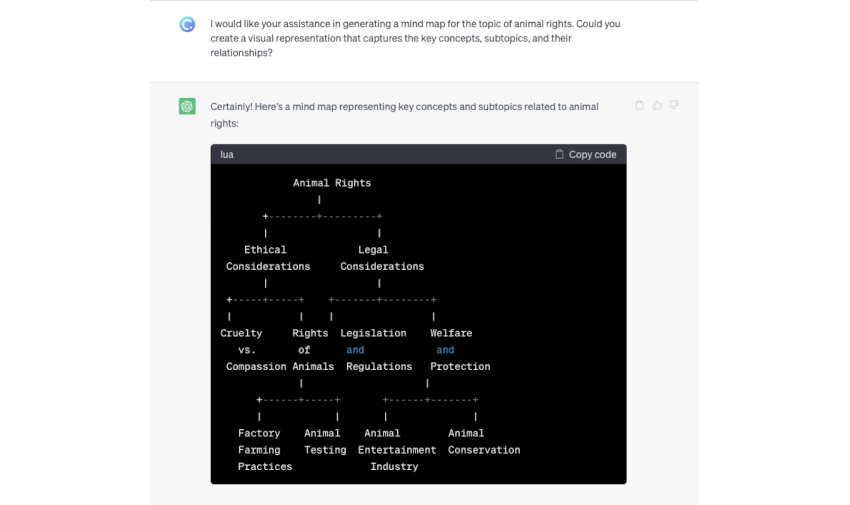Screen dimensions: 850x505
Task: Click the 'Testing' word in code block
Action: [325, 450]
